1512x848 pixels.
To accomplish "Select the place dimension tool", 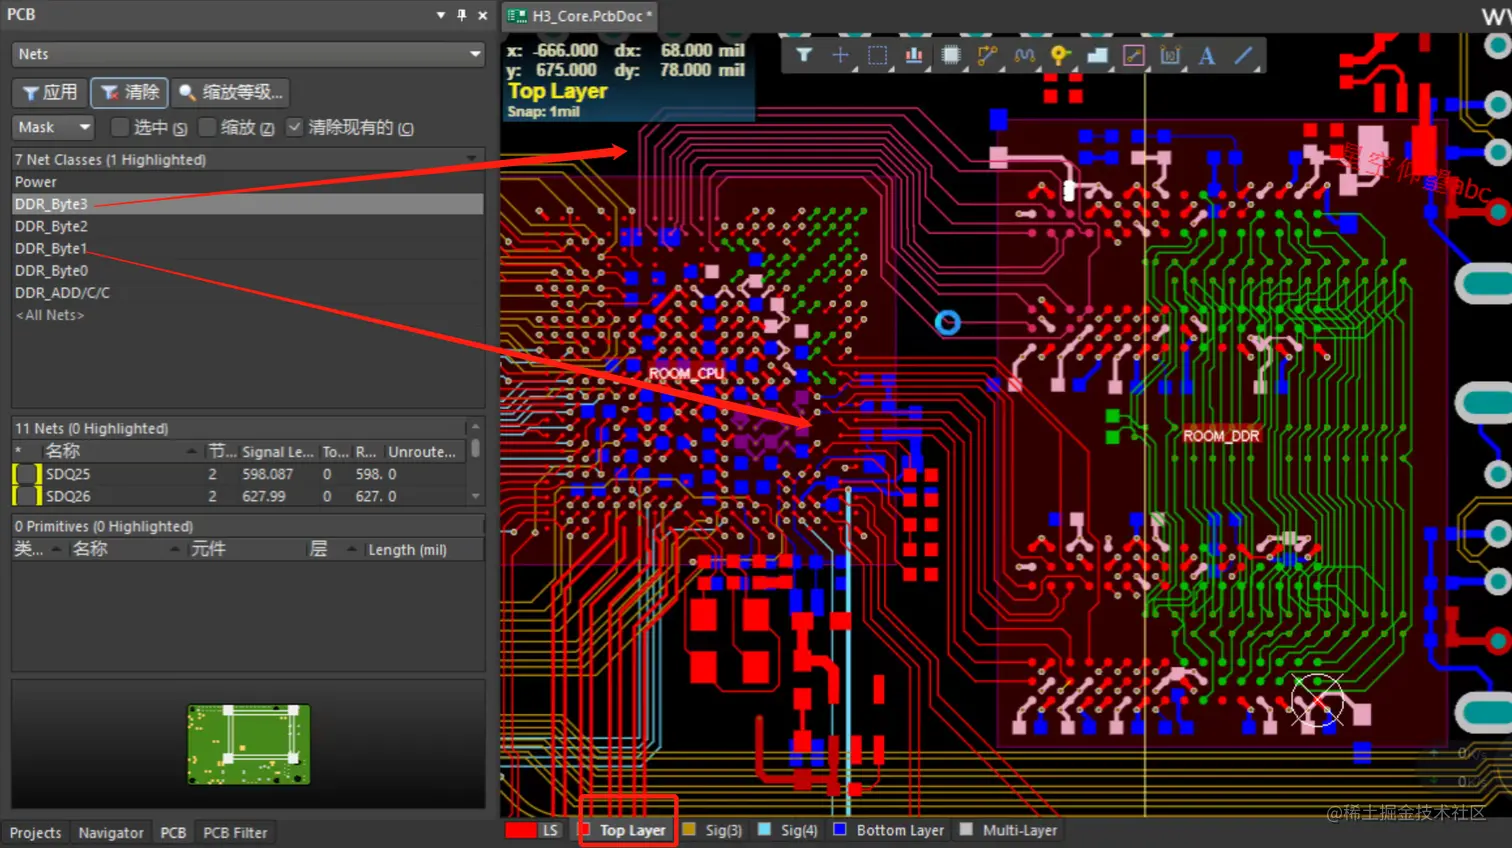I will 1170,55.
